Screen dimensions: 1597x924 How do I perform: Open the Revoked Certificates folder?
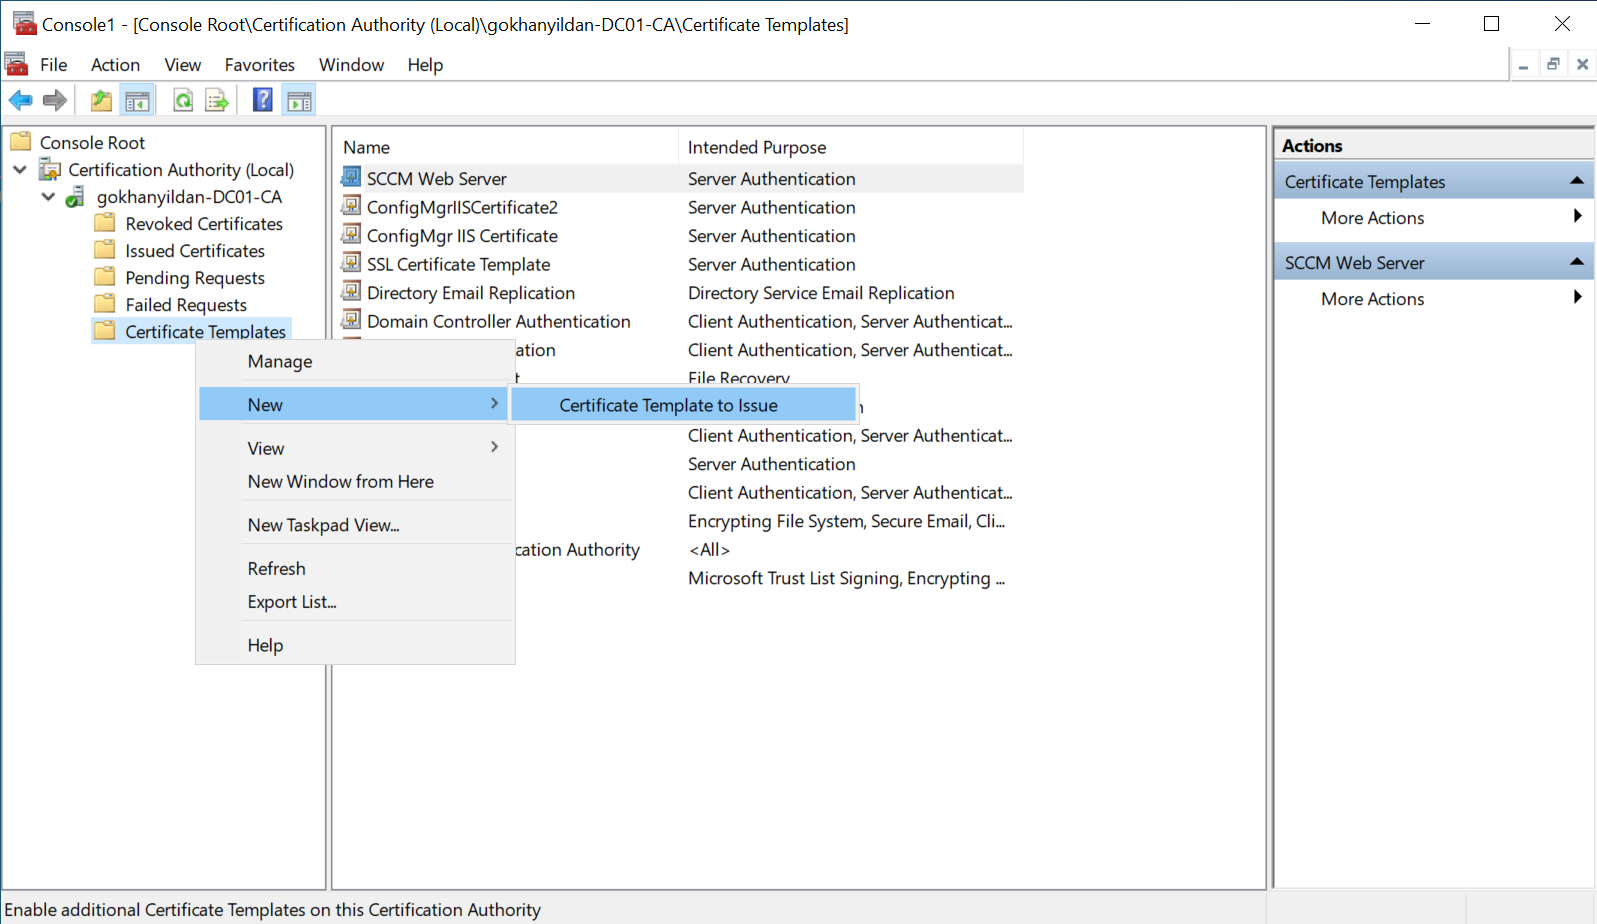pos(204,224)
